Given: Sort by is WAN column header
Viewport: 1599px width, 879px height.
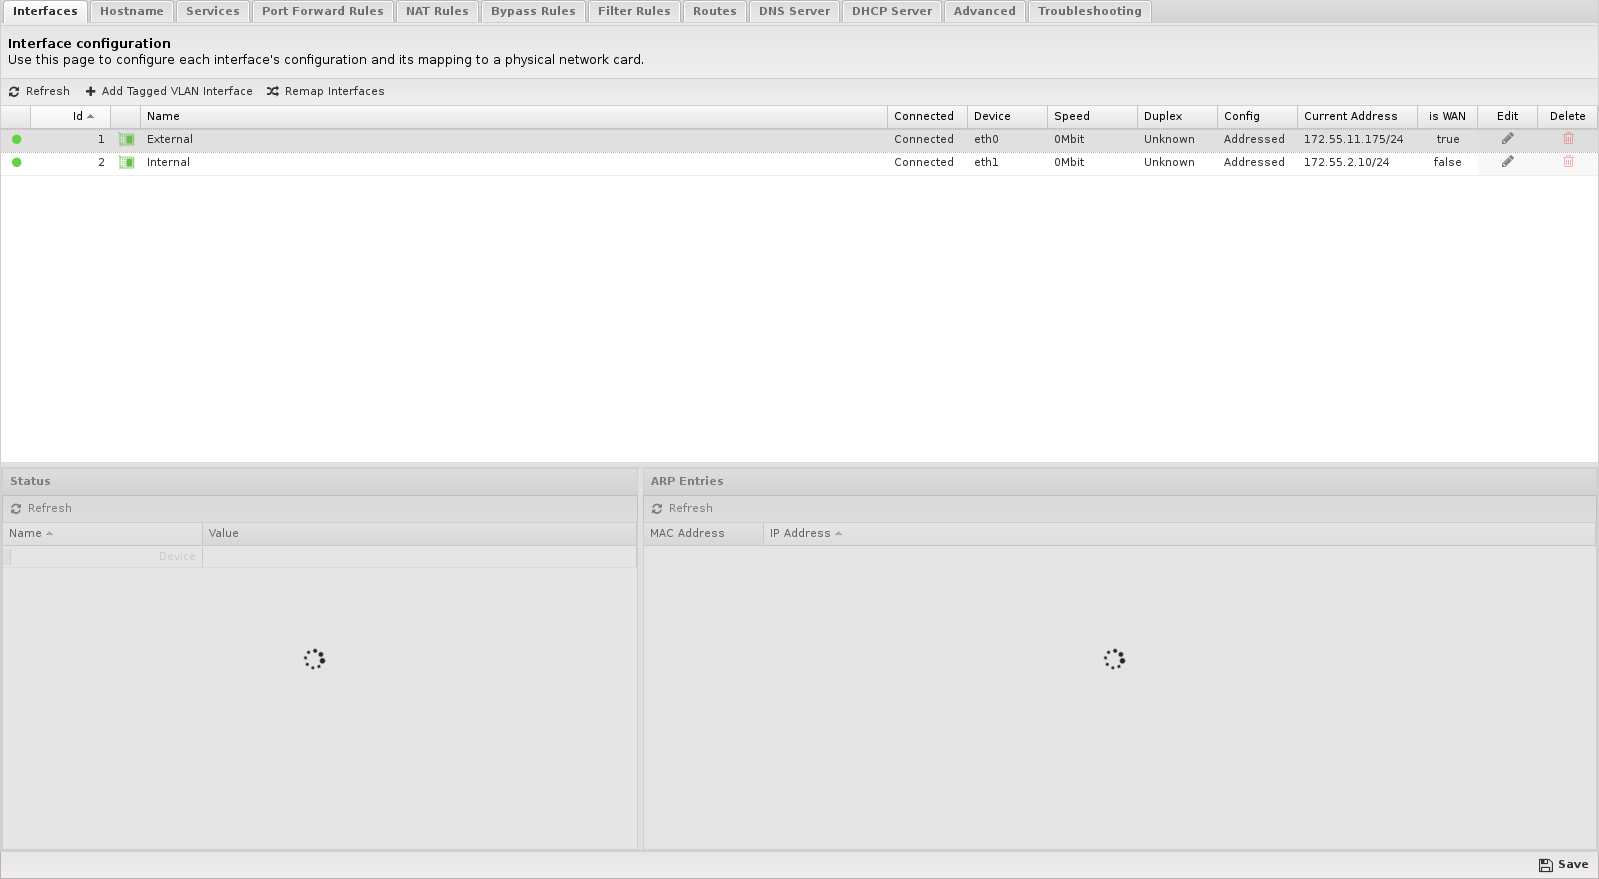Looking at the screenshot, I should [1447, 116].
